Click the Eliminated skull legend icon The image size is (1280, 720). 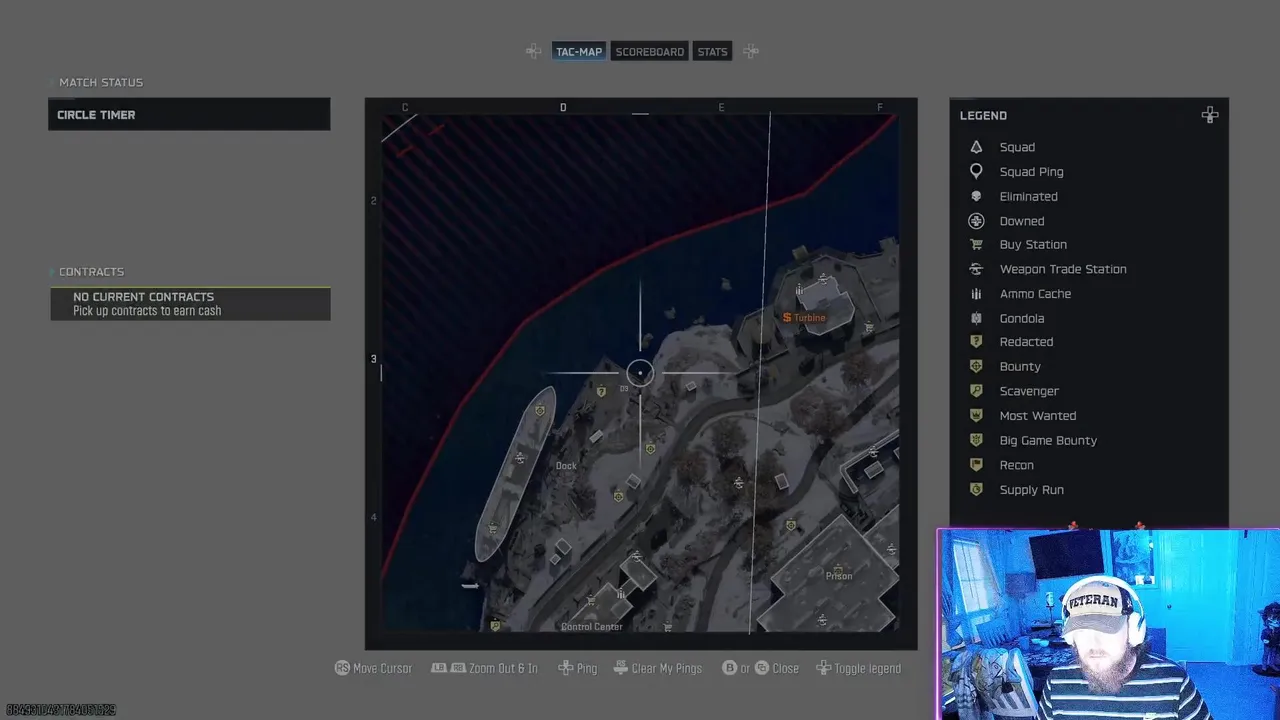pos(976,196)
